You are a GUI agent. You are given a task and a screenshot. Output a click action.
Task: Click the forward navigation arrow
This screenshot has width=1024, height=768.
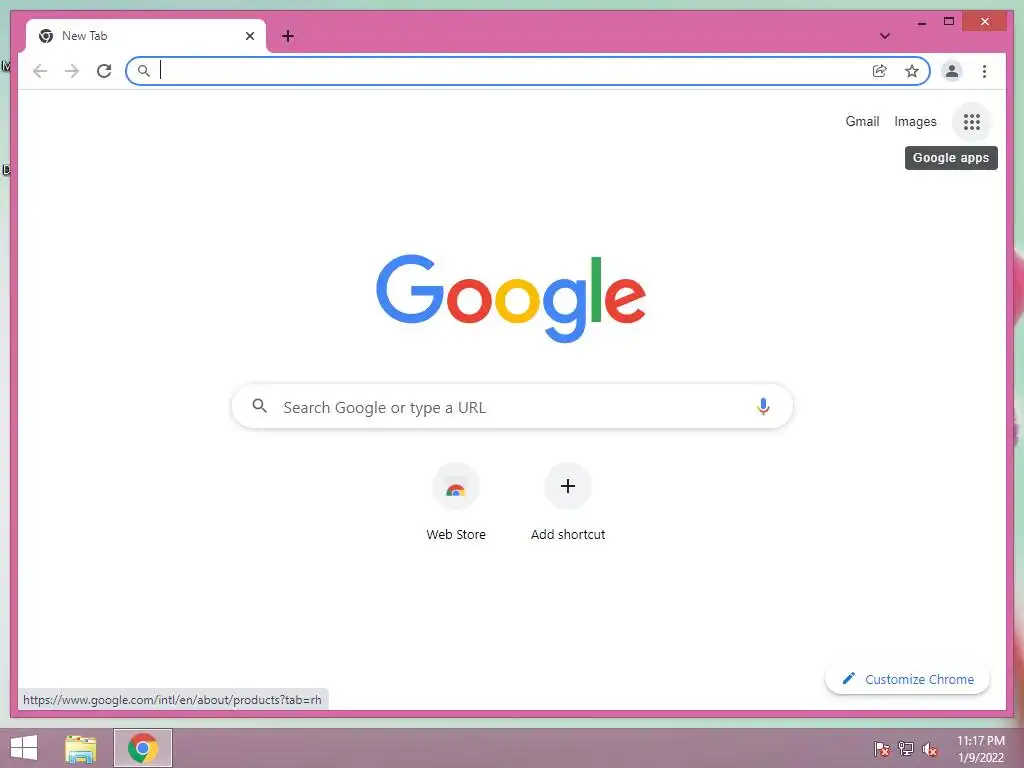click(x=72, y=71)
